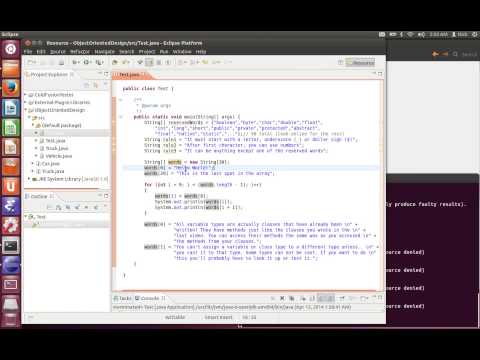
Task: Collapse the (default package) node
Action: click(x=33, y=125)
